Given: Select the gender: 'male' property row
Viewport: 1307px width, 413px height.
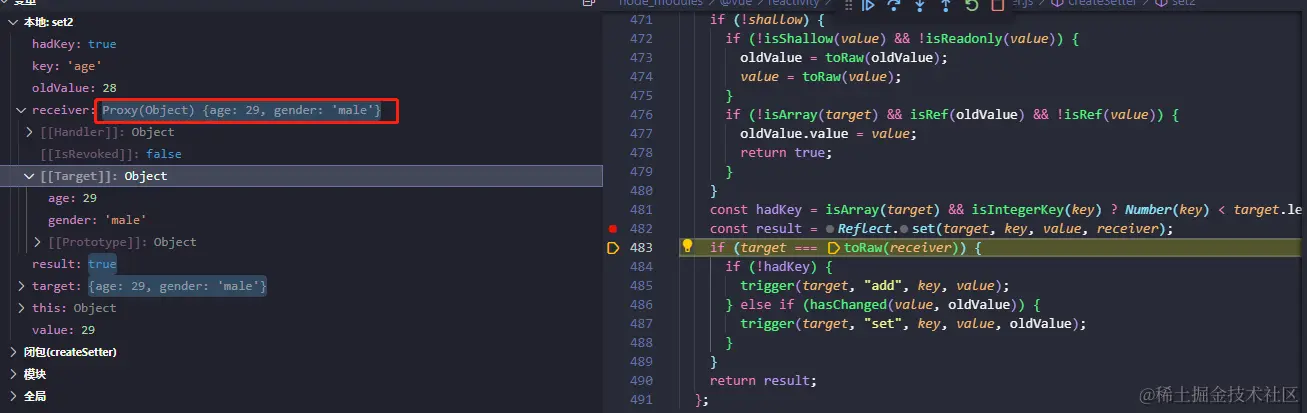Looking at the screenshot, I should (x=301, y=220).
